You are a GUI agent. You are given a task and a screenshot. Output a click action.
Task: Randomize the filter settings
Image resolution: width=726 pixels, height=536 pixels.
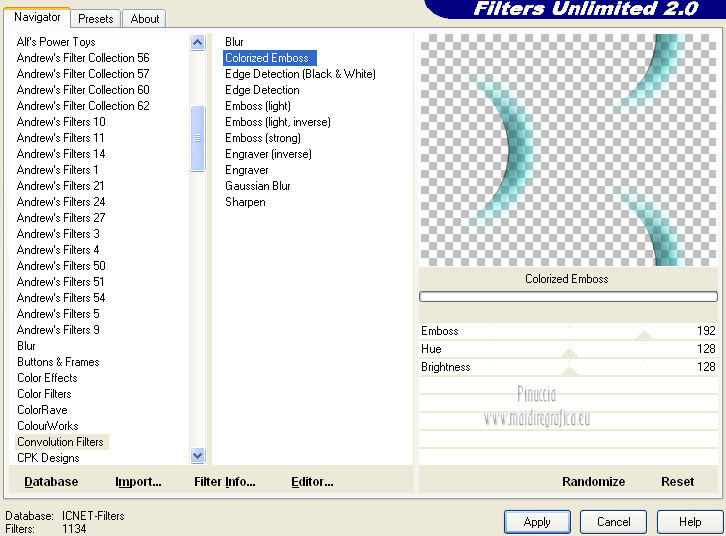(x=594, y=482)
